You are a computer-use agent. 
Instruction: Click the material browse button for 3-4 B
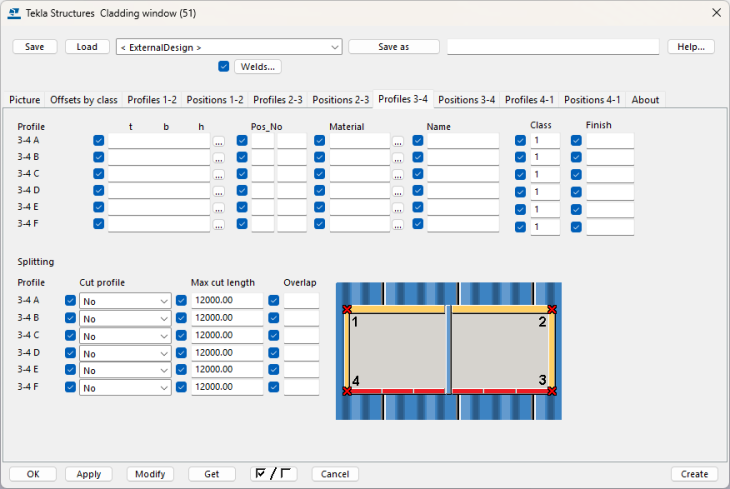[x=398, y=158]
